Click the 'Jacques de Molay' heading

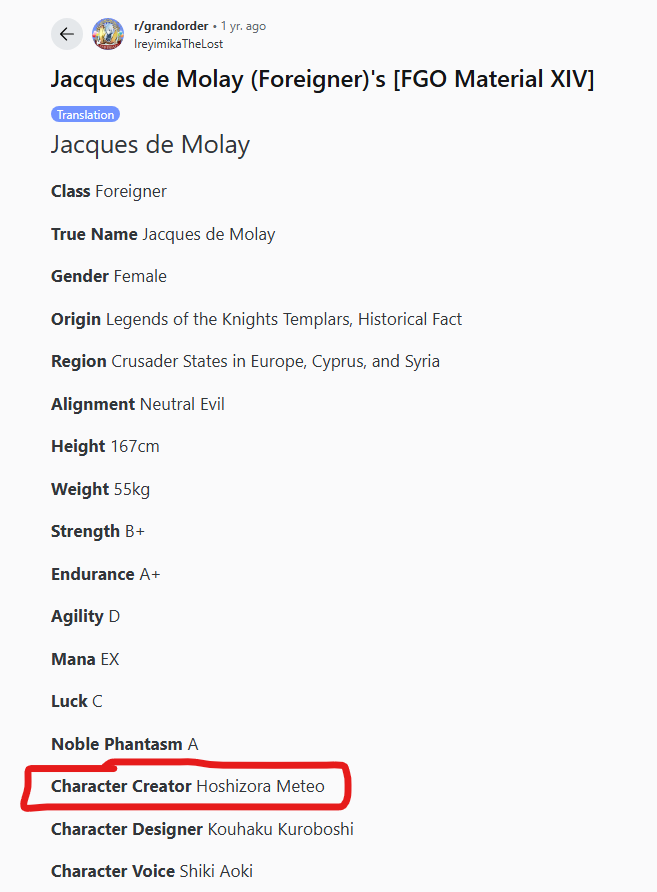click(x=150, y=145)
